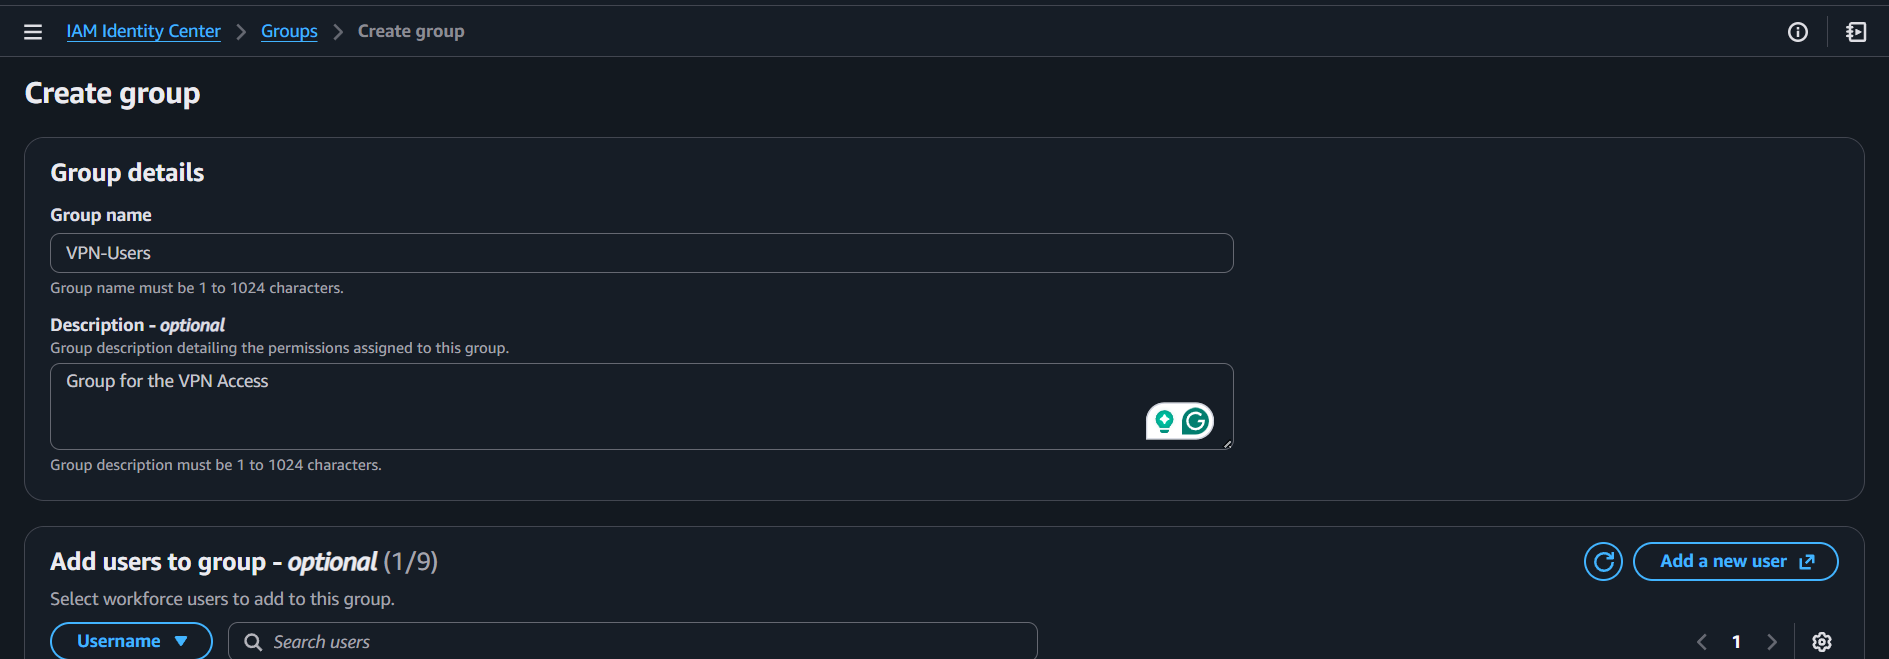Select page number 1 in pagination
Image resolution: width=1889 pixels, height=659 pixels.
[1737, 641]
